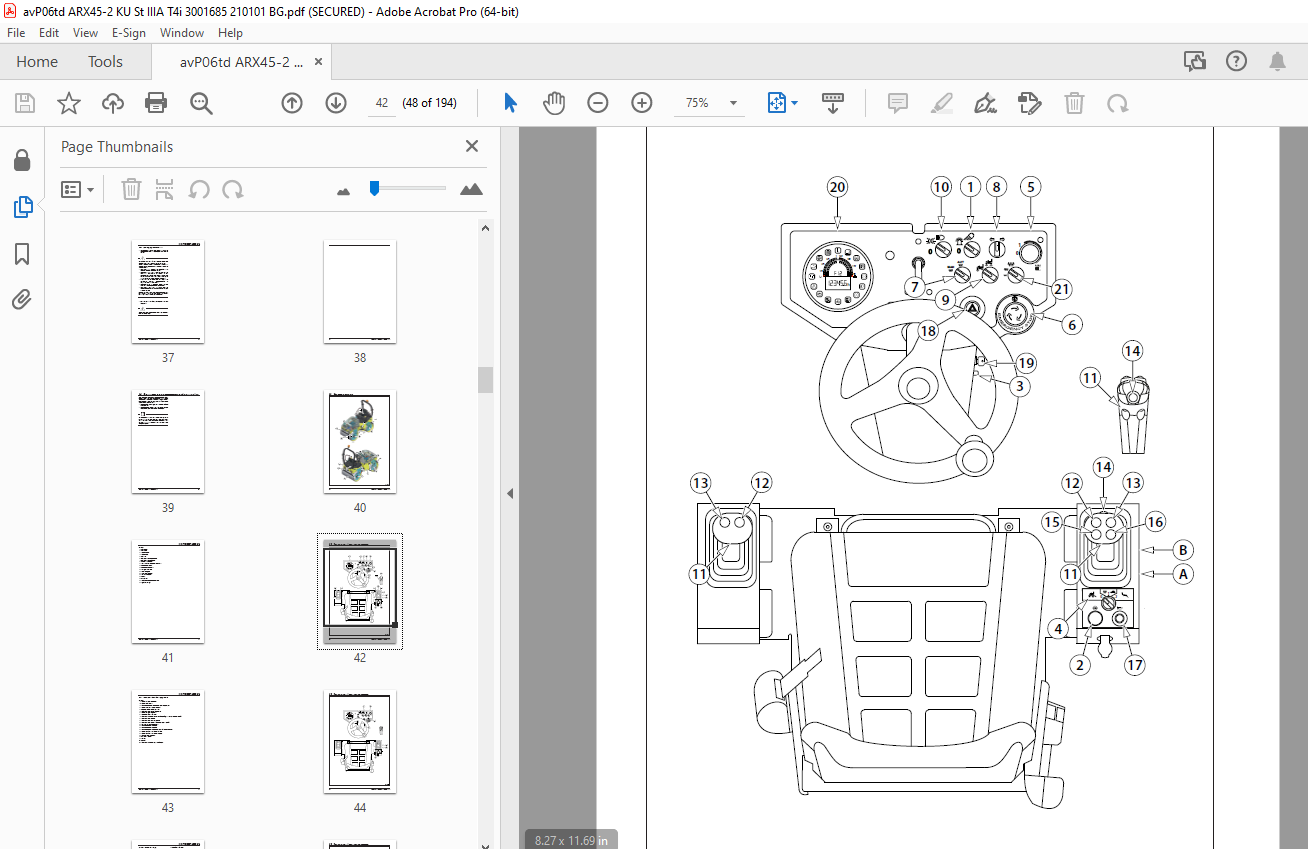
Task: Switch to the Tools tab
Action: [x=105, y=62]
